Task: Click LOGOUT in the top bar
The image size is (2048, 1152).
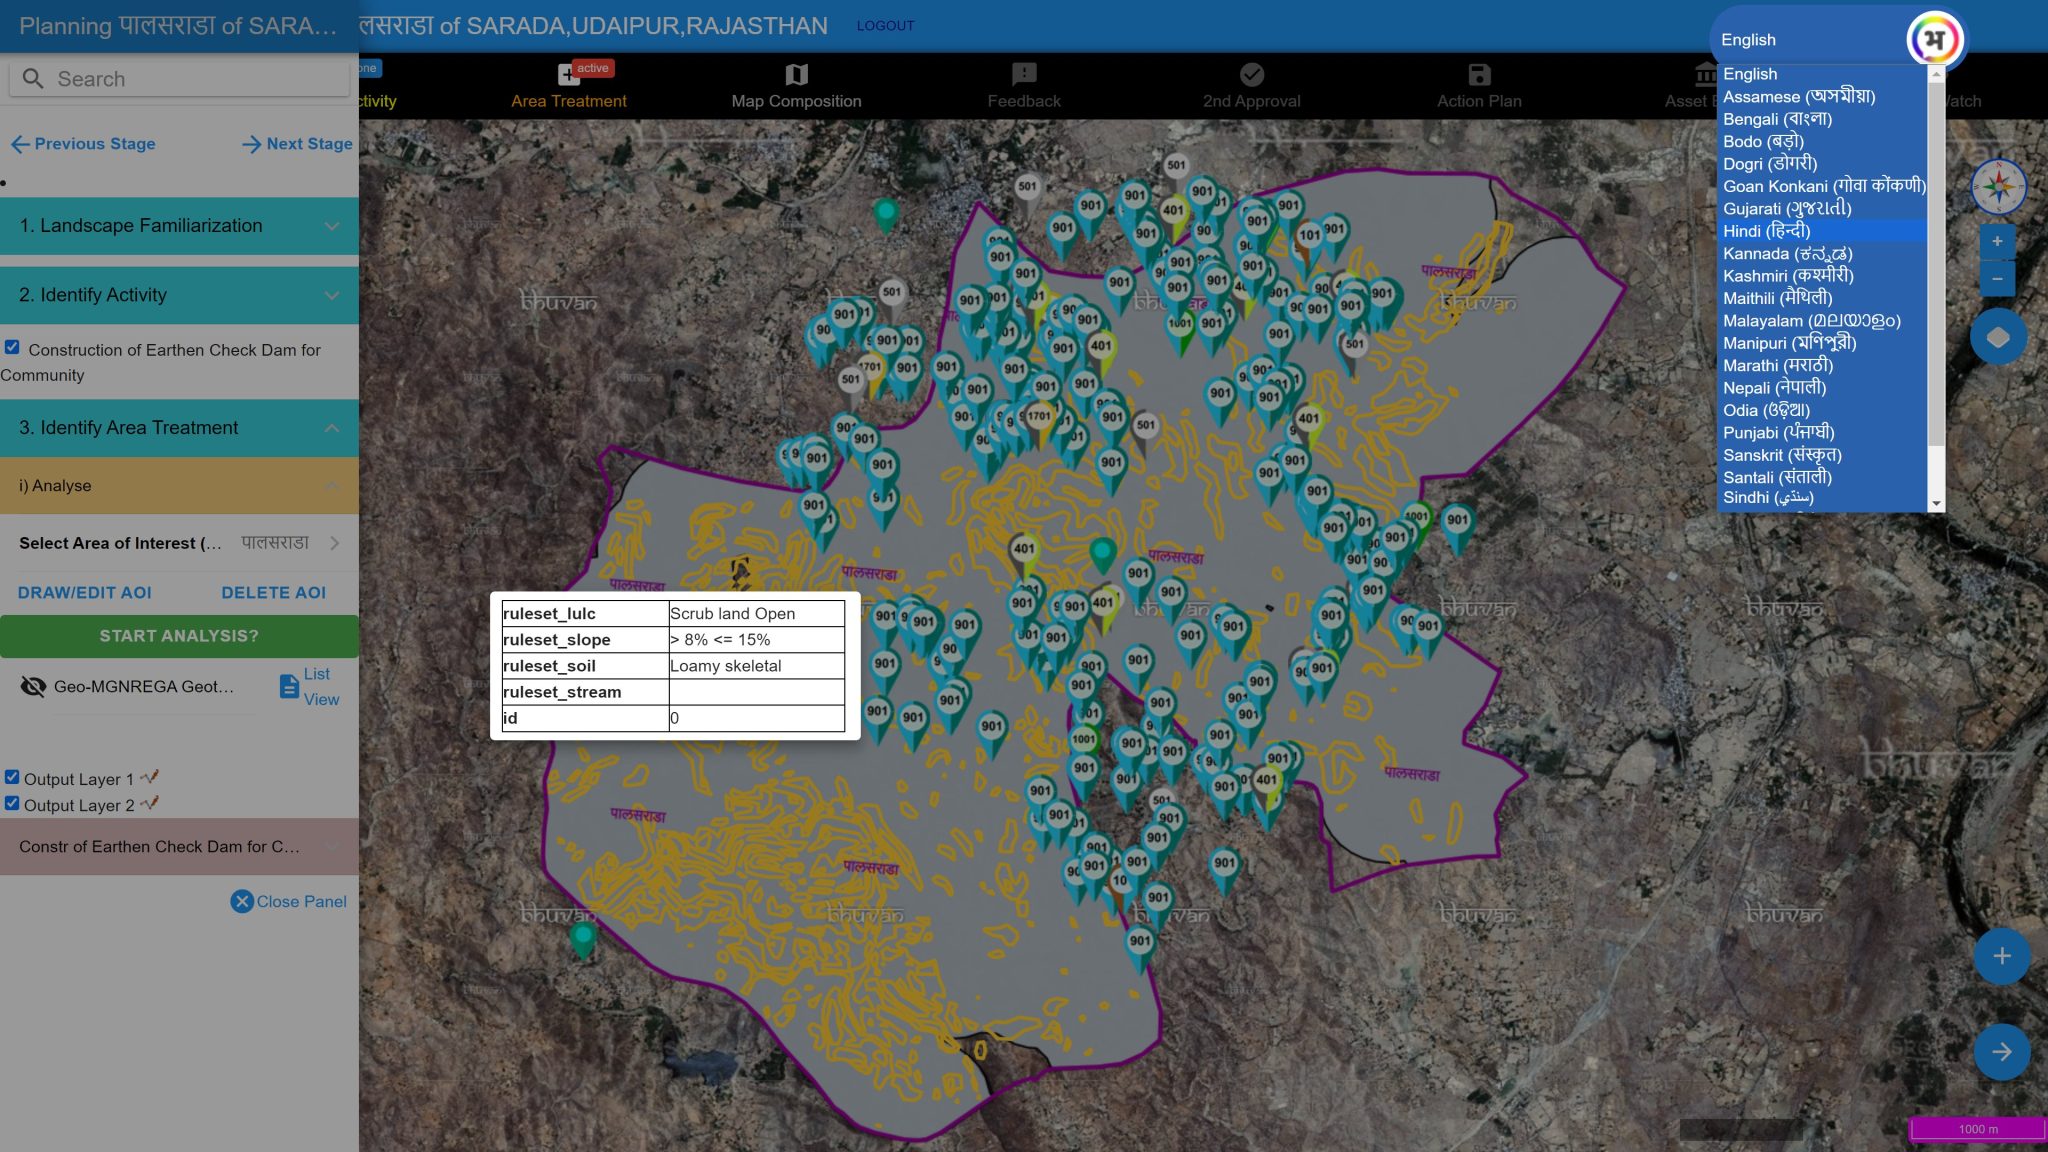Action: coord(884,25)
